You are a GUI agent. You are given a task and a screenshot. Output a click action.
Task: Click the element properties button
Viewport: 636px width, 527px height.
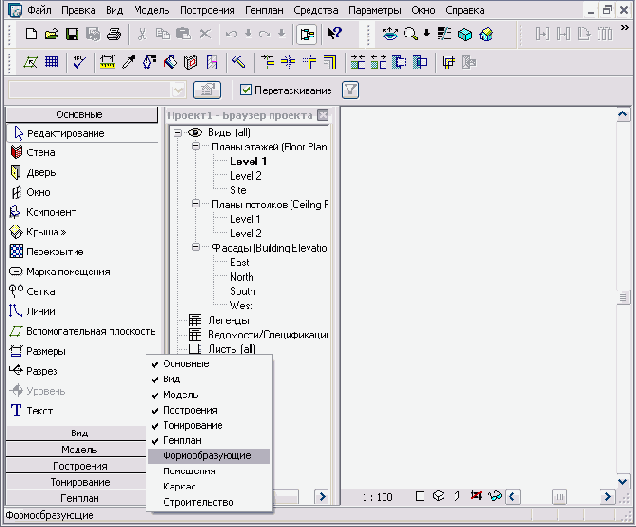207,90
